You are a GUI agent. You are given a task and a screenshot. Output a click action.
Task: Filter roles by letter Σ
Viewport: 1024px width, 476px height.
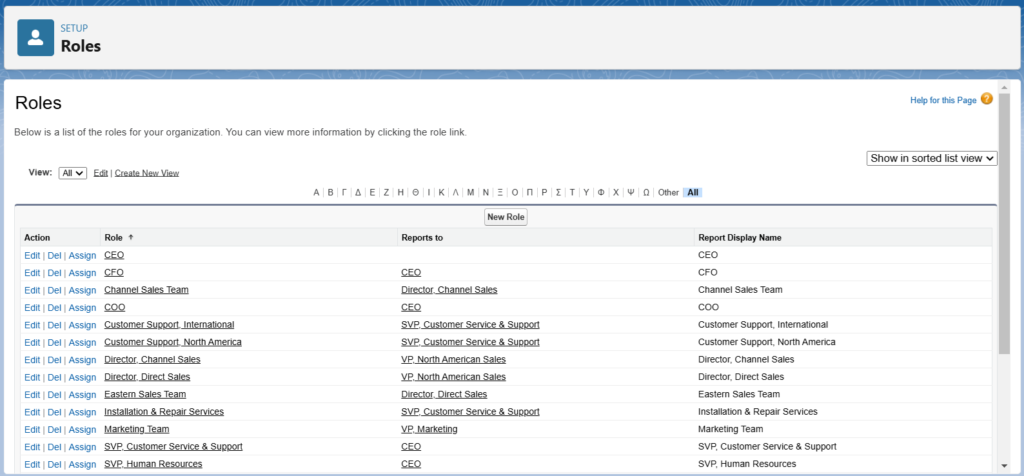(558, 193)
